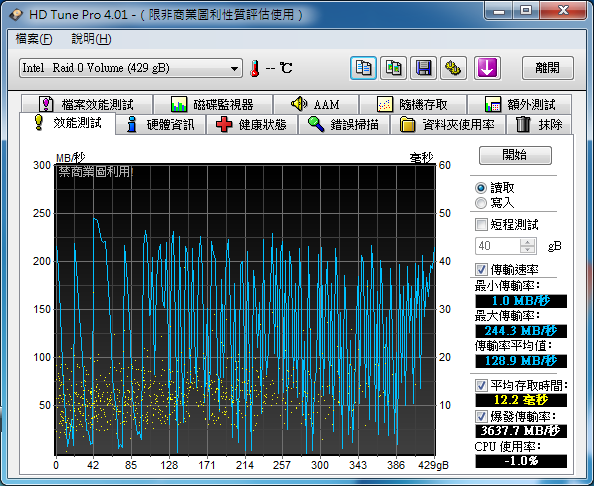
Task: Open the 檔案(F) menu
Action: pyautogui.click(x=34, y=39)
